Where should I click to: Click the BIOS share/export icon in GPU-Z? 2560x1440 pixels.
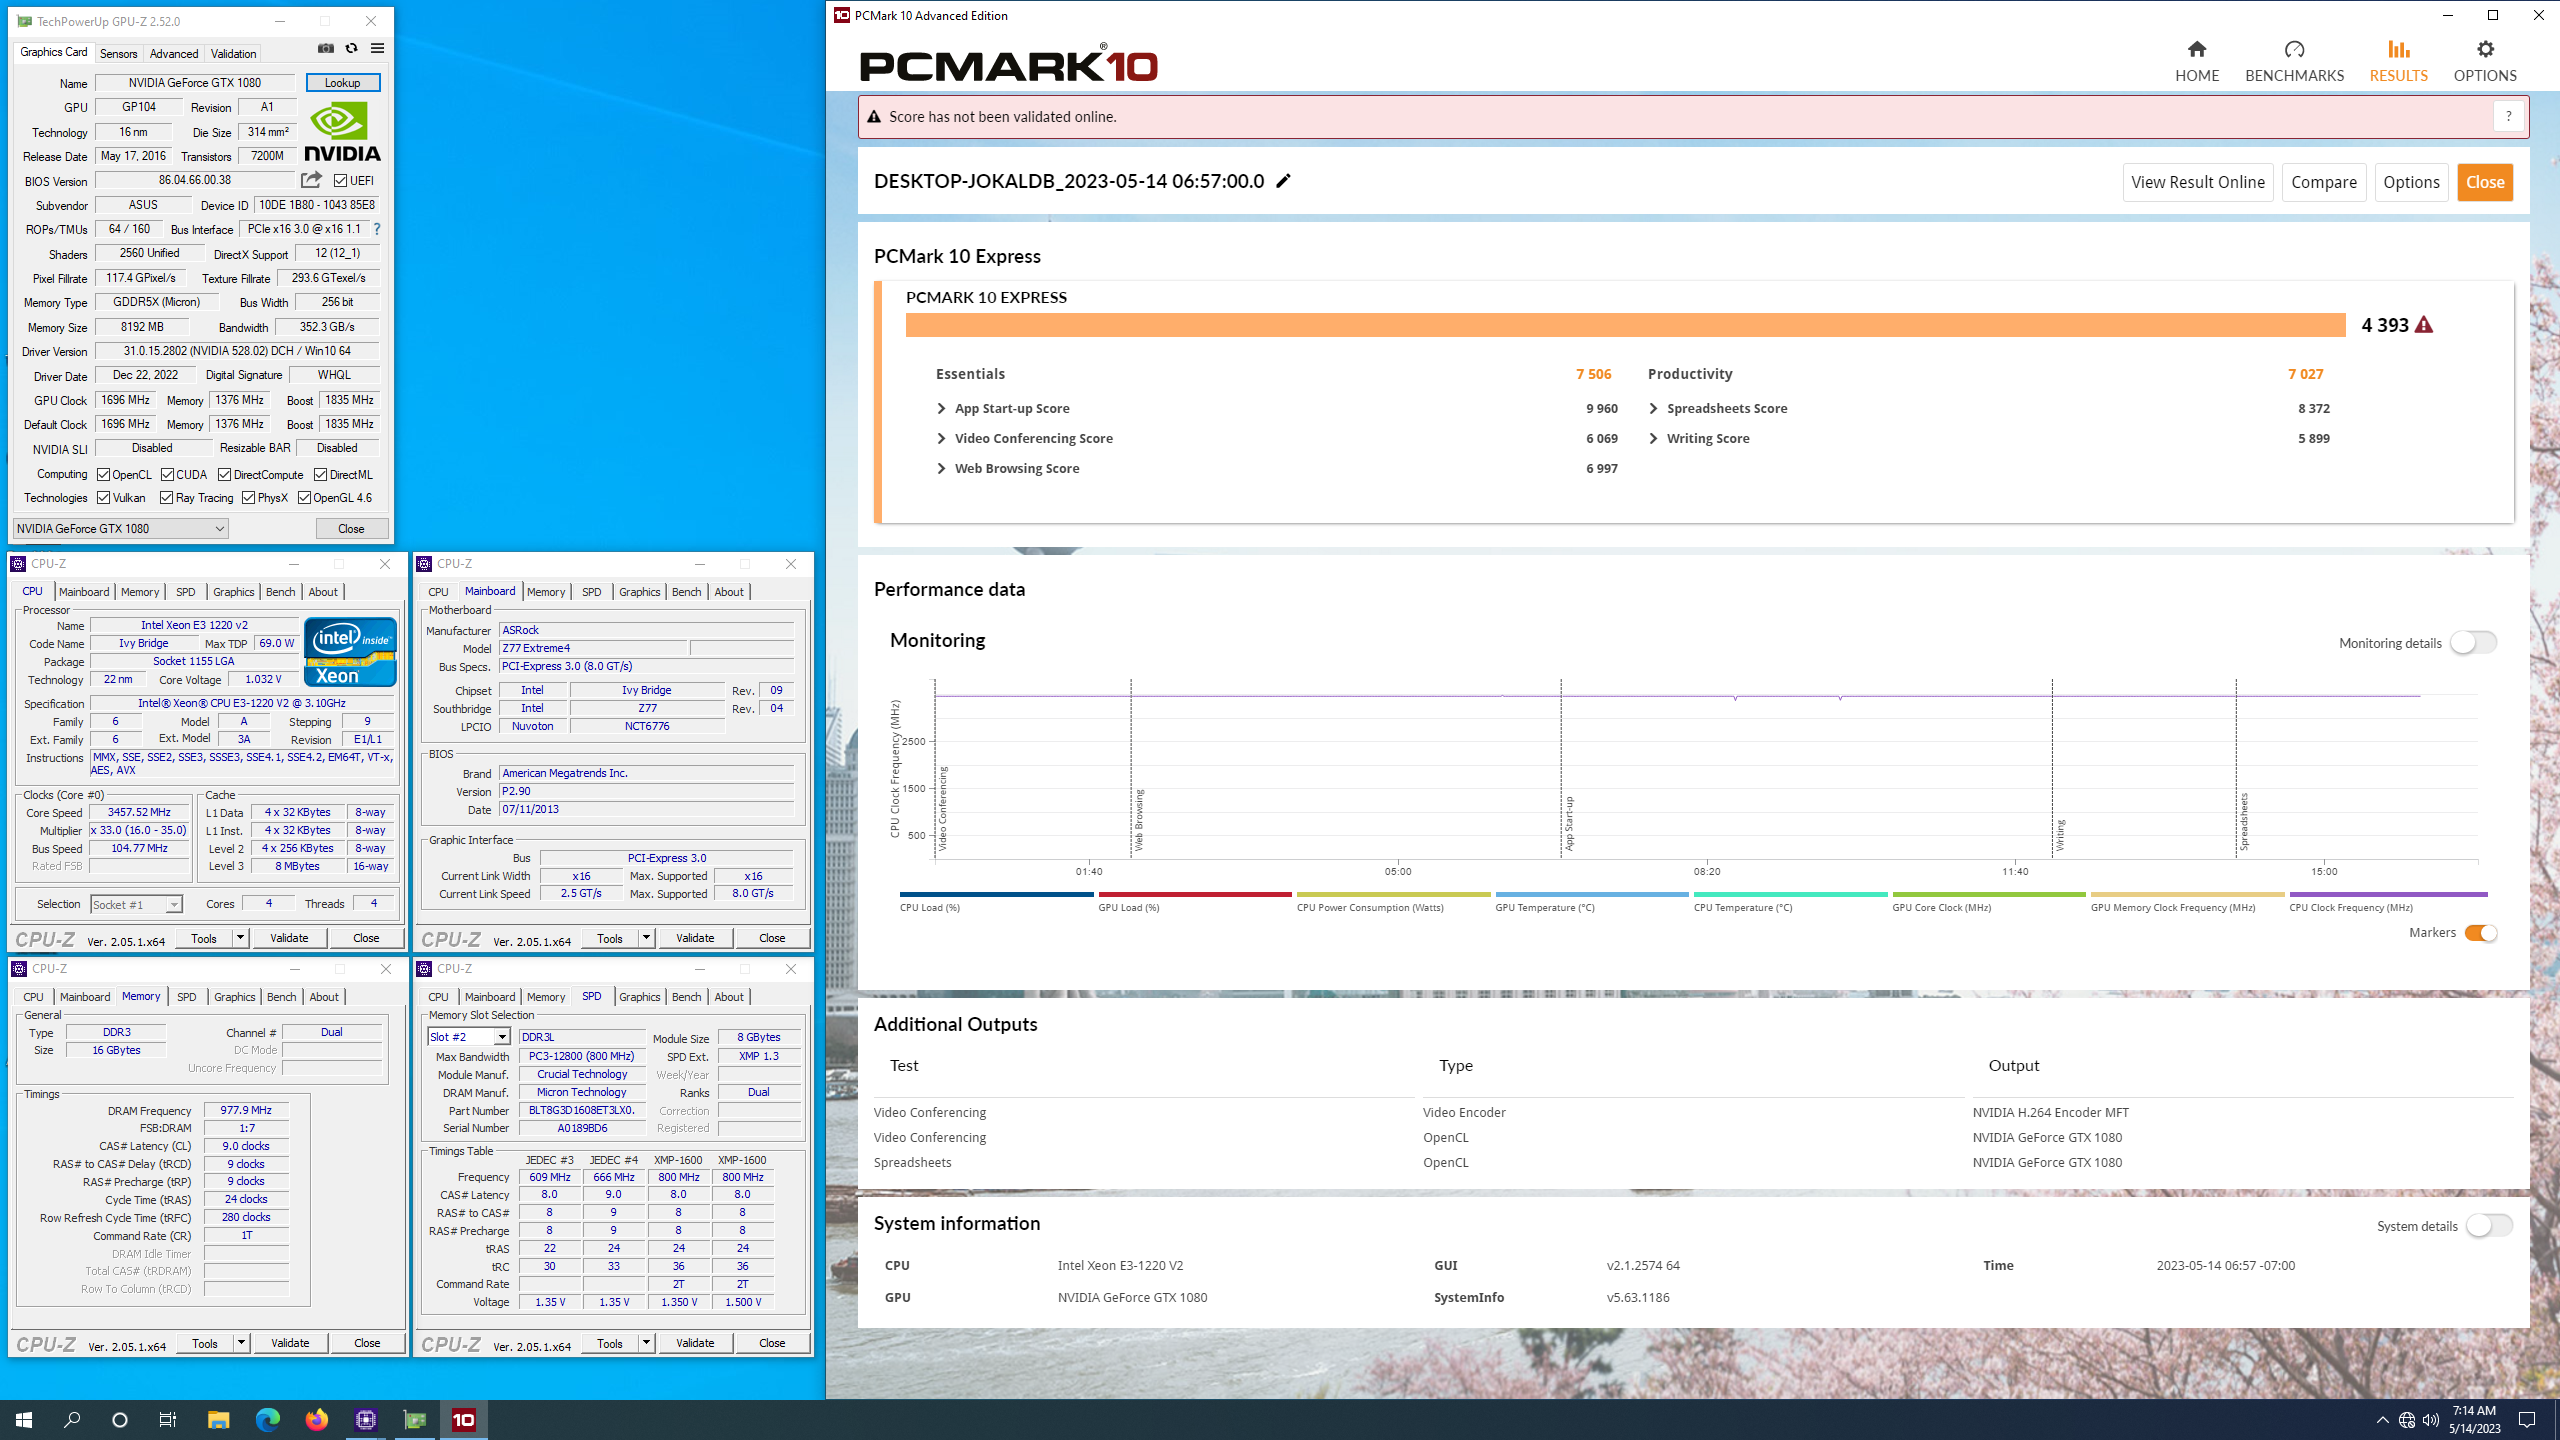(312, 180)
